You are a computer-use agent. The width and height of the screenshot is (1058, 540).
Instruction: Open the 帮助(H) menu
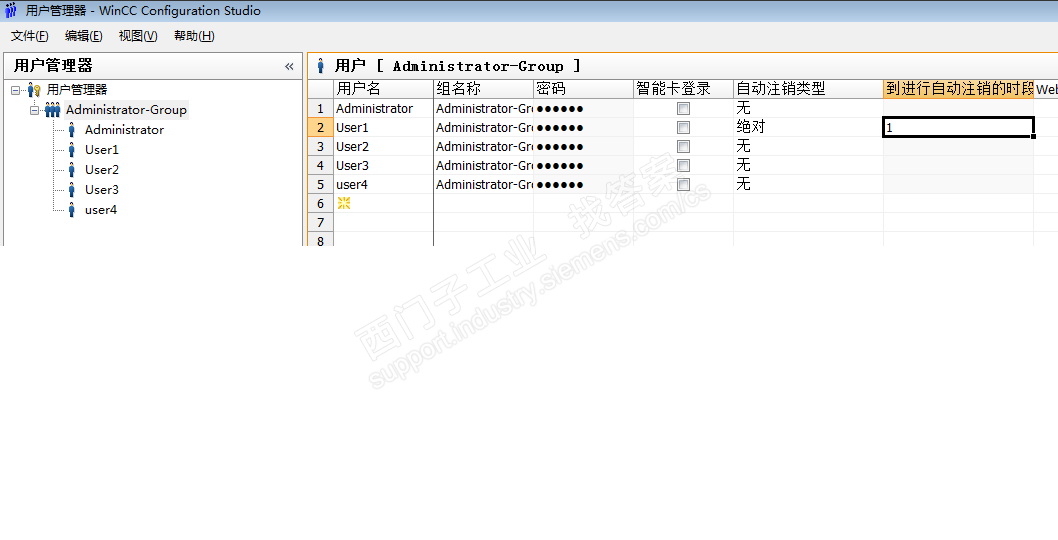pos(194,36)
